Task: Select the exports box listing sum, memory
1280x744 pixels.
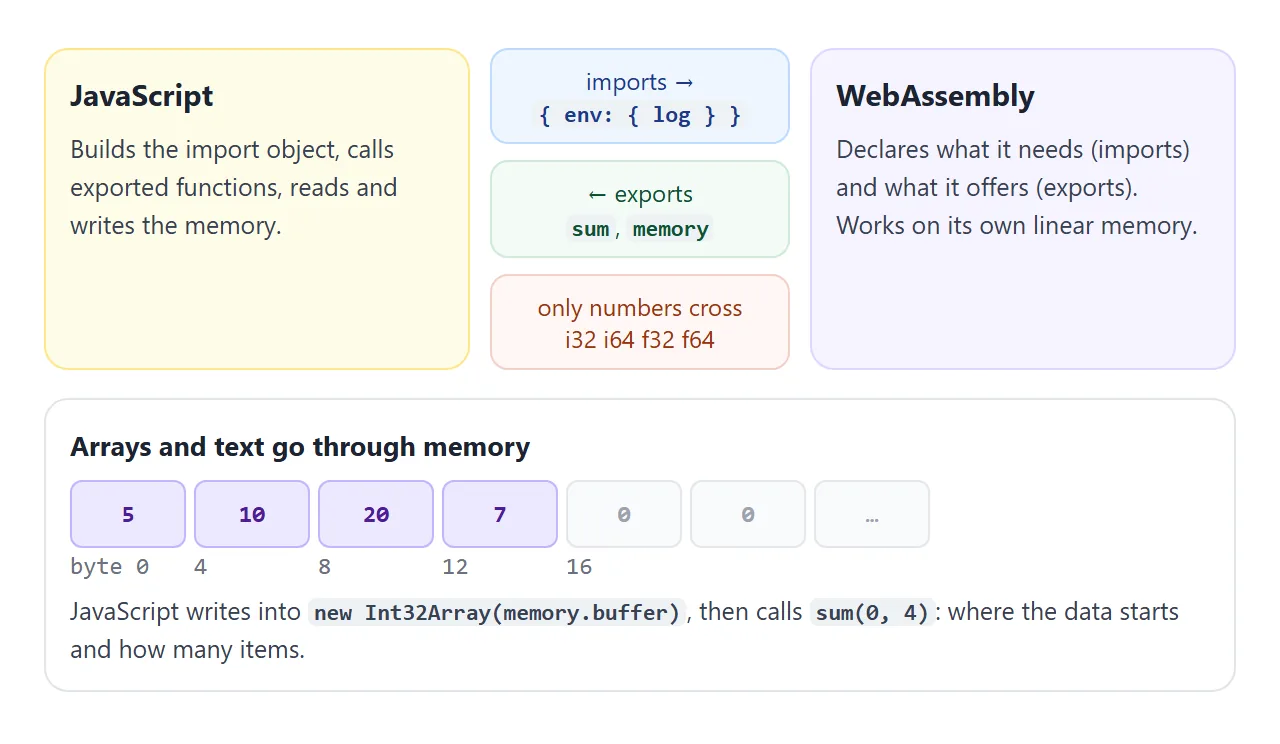Action: 640,210
